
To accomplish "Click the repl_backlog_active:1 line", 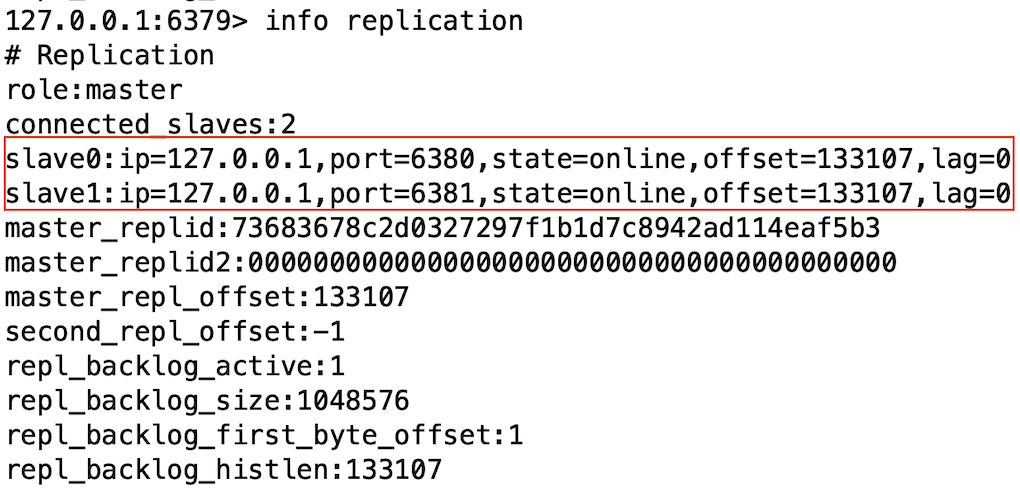I will click(175, 366).
